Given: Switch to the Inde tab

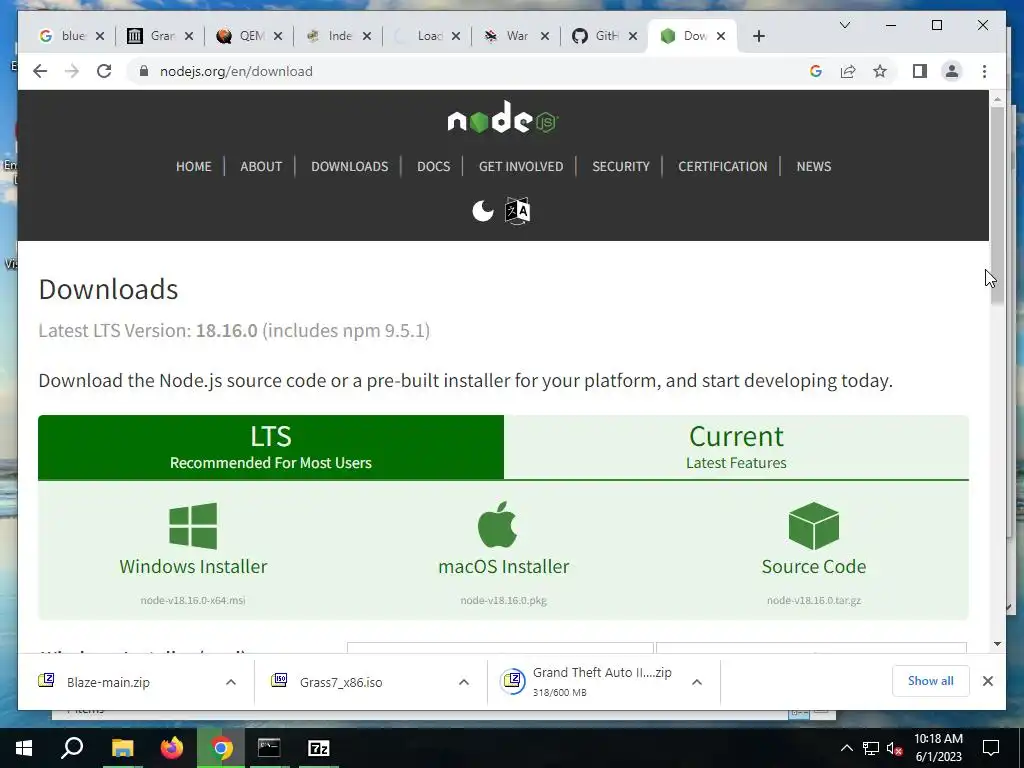Looking at the screenshot, I should [330, 36].
